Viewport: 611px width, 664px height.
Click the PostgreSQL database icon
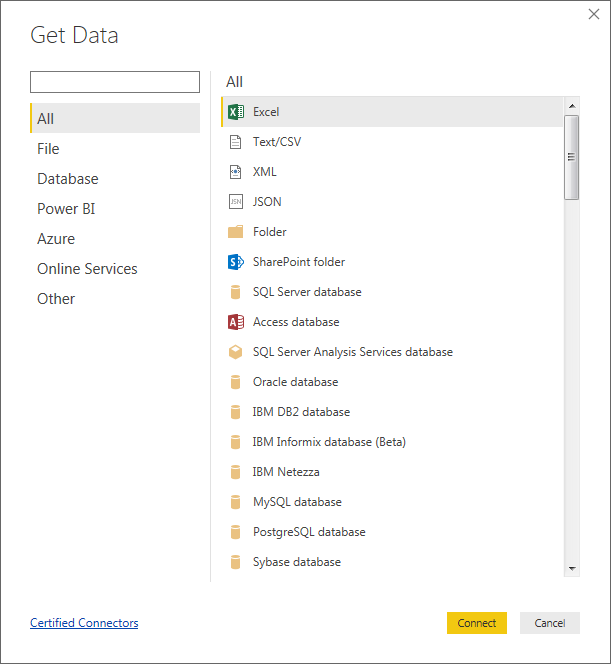click(235, 532)
